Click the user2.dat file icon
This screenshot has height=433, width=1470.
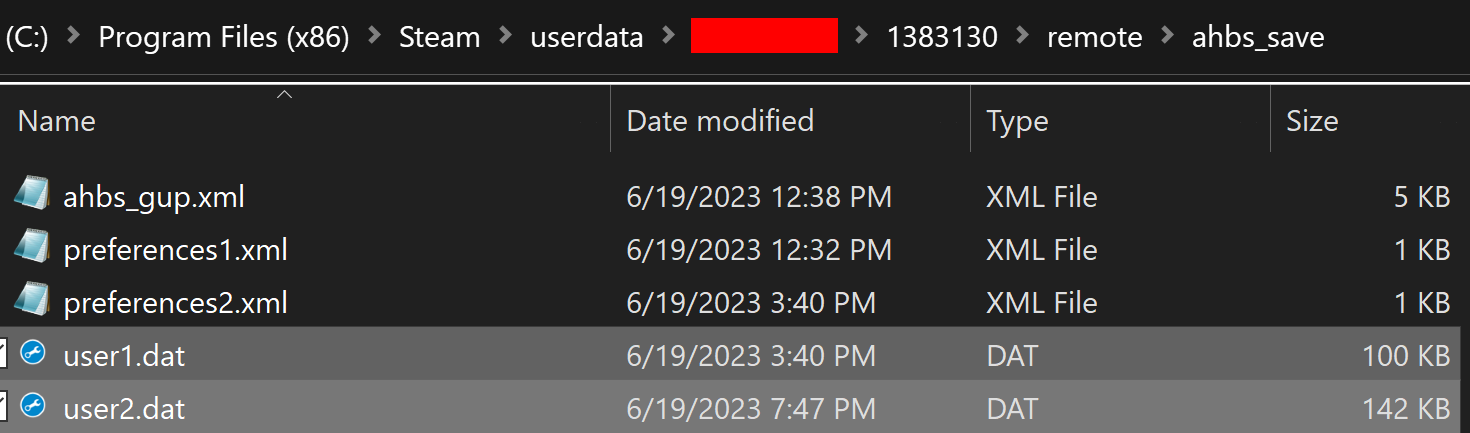(32, 408)
